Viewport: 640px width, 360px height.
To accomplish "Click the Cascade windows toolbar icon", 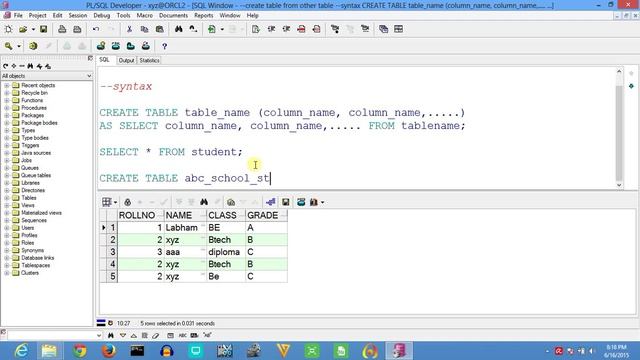I will (383, 29).
